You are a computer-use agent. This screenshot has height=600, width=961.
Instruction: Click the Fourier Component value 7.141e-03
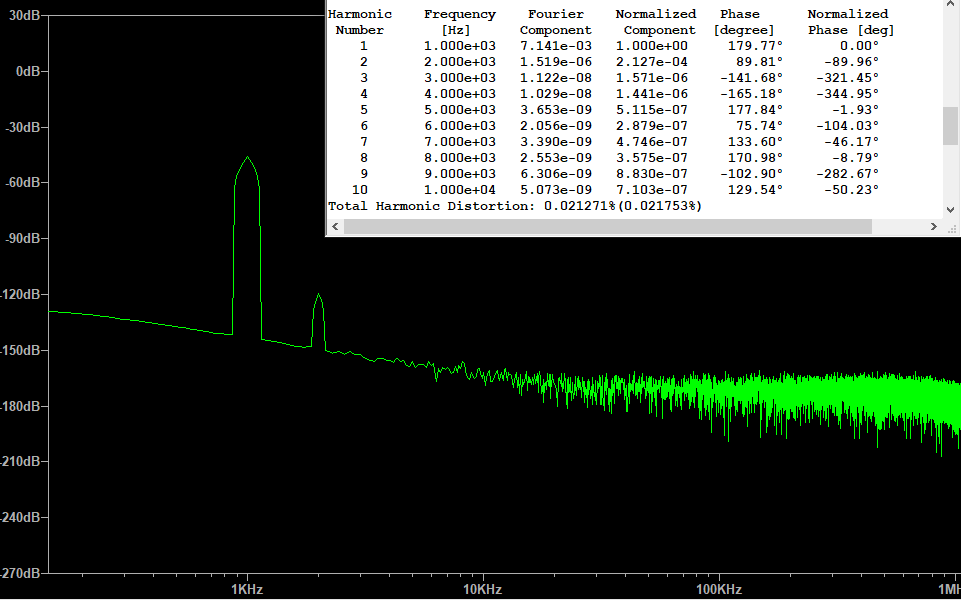(556, 46)
